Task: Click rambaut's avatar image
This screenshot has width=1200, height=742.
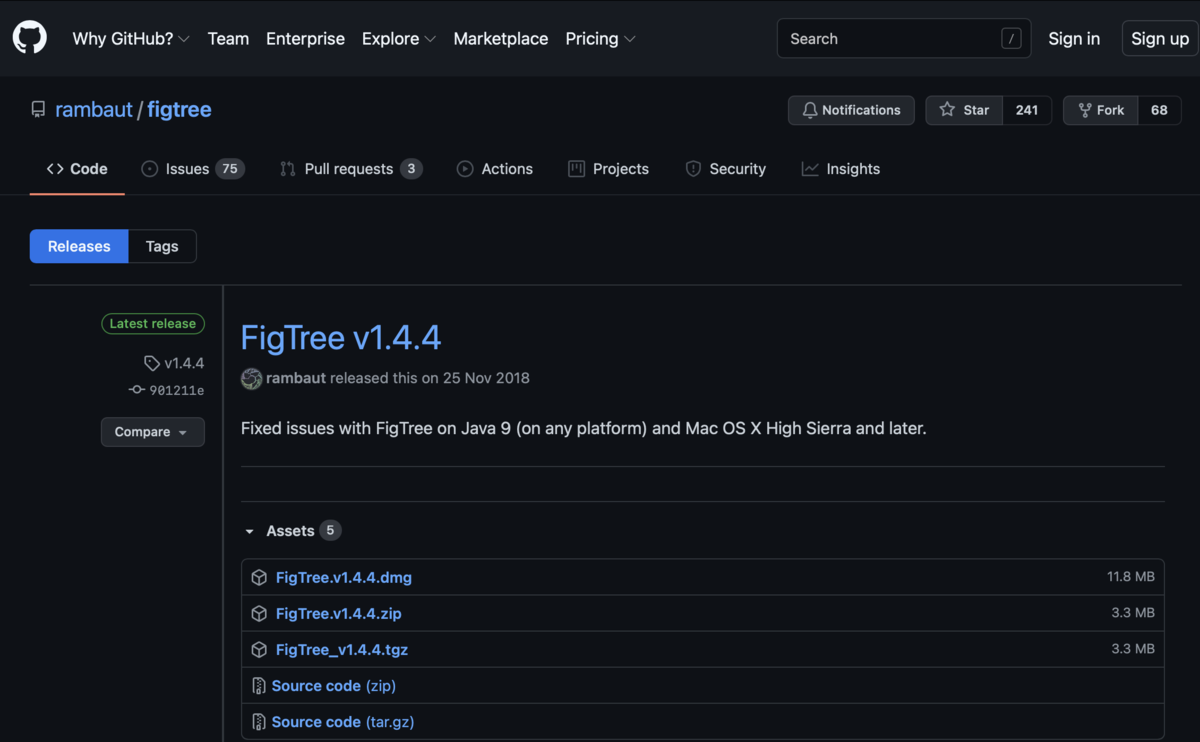Action: (x=251, y=378)
